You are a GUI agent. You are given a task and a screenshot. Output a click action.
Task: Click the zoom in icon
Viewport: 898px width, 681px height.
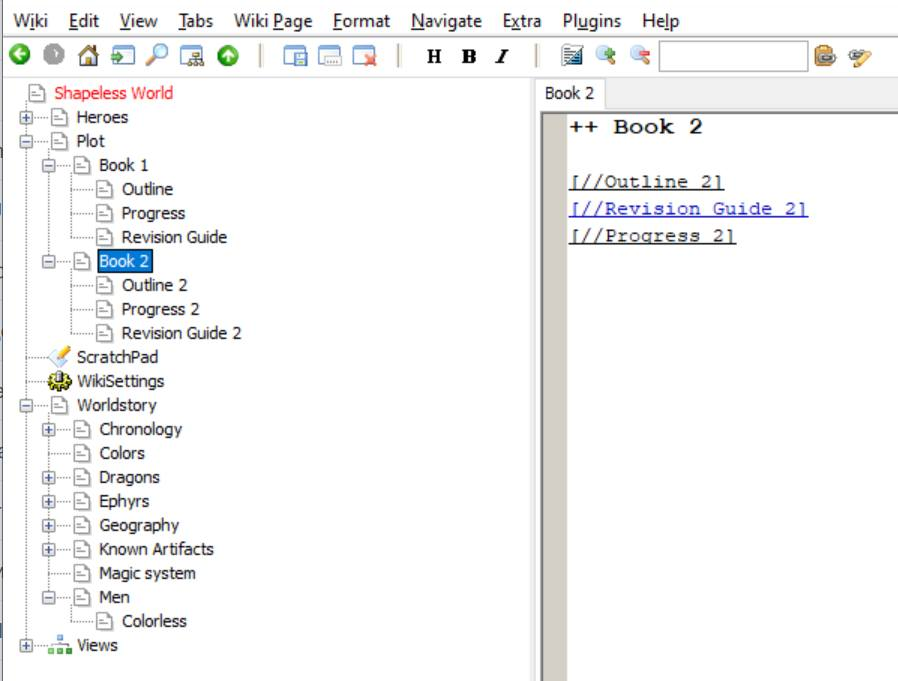pyautogui.click(x=606, y=56)
